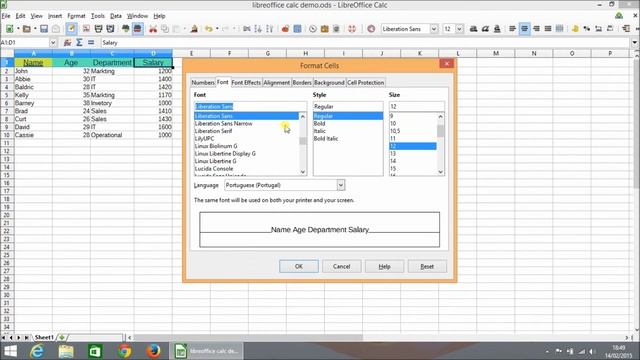Open the toolbar Font Size dropdown

click(x=459, y=29)
